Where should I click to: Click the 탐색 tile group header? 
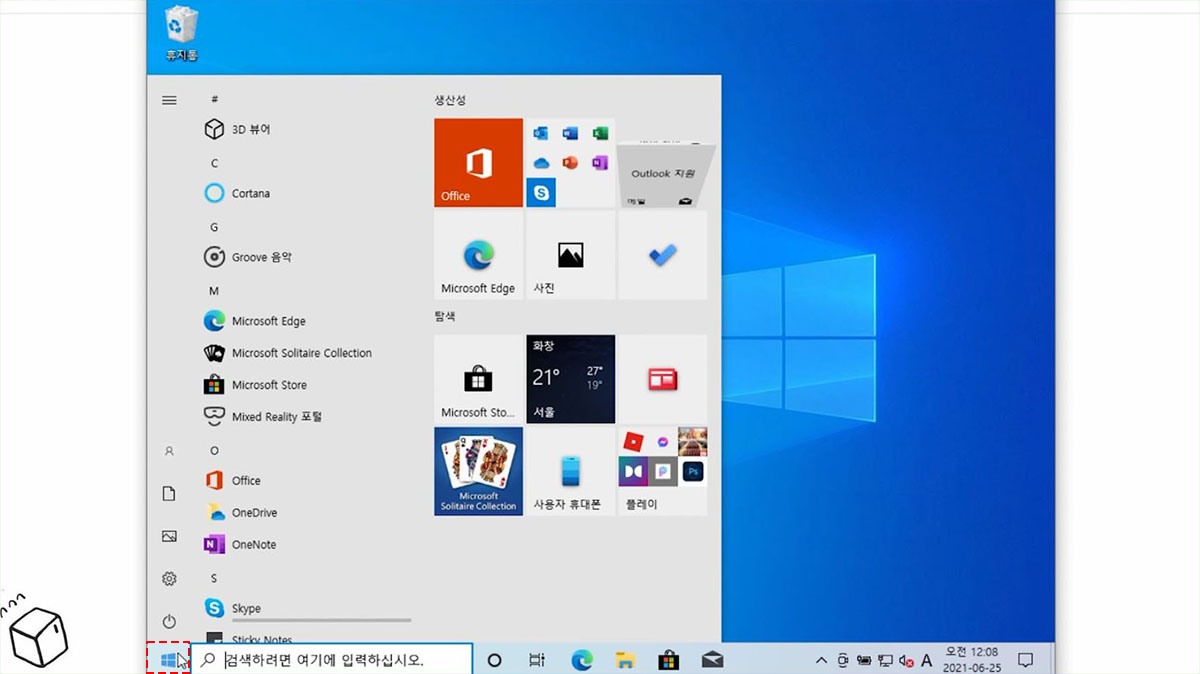[x=444, y=316]
